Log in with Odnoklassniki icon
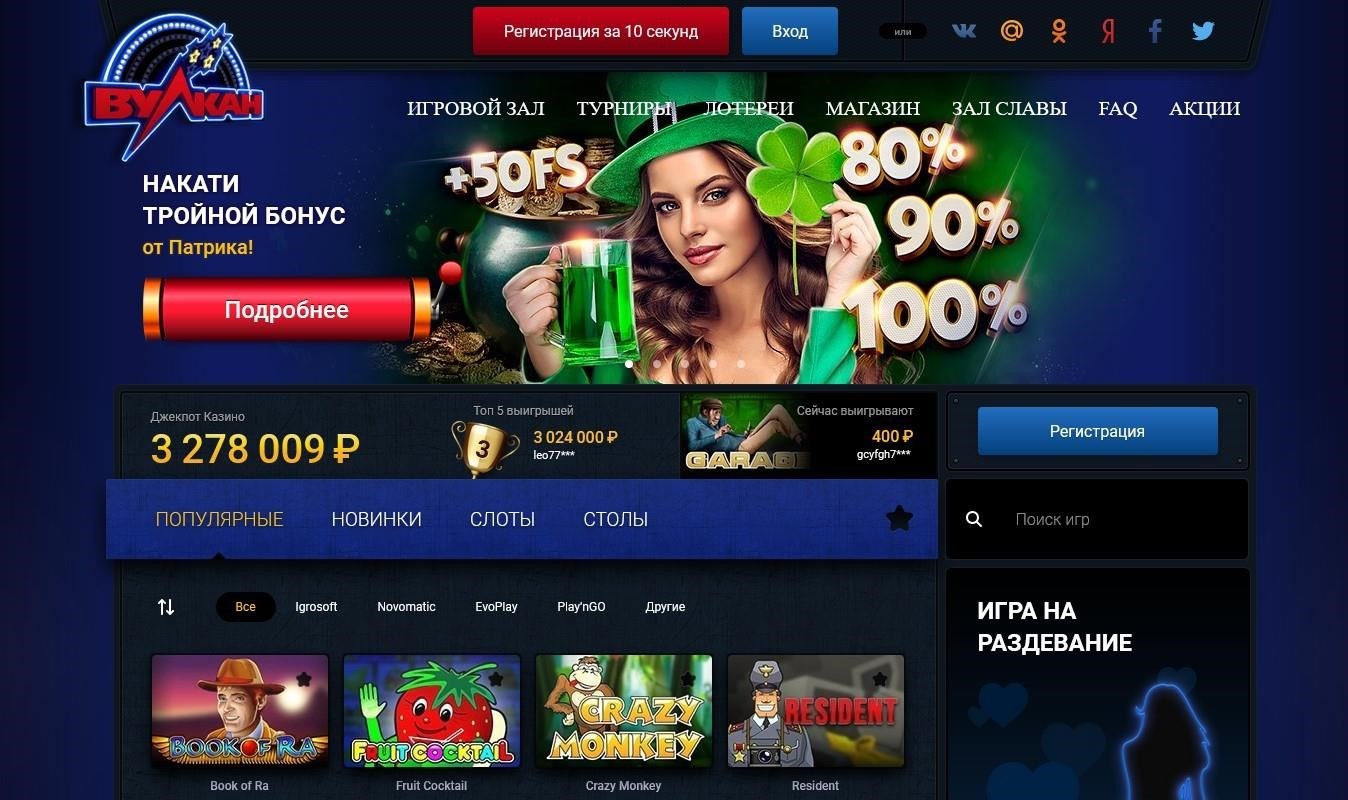 [x=1059, y=31]
